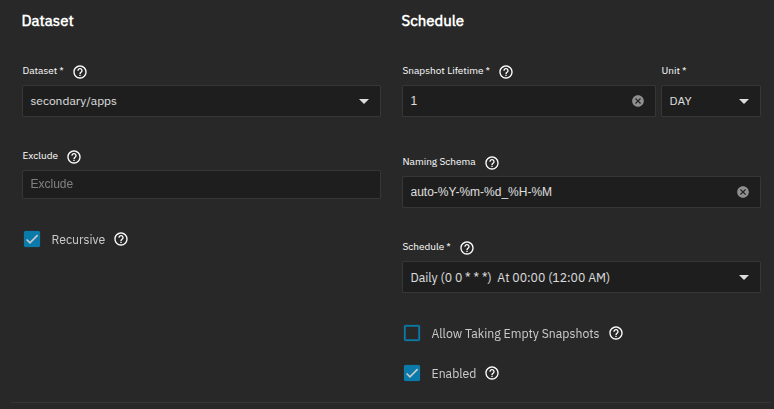This screenshot has width=774, height=409.
Task: Show Naming Schema help information
Action: 491,163
